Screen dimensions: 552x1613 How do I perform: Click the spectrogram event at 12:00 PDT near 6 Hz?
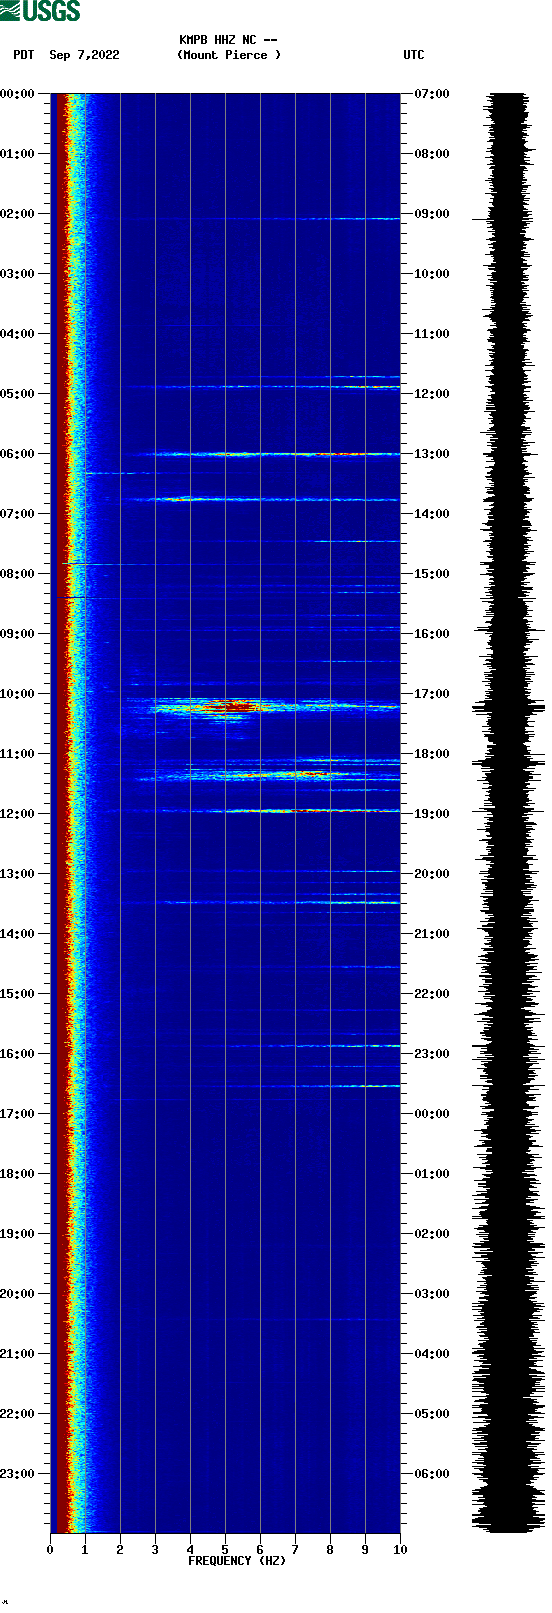pos(270,810)
